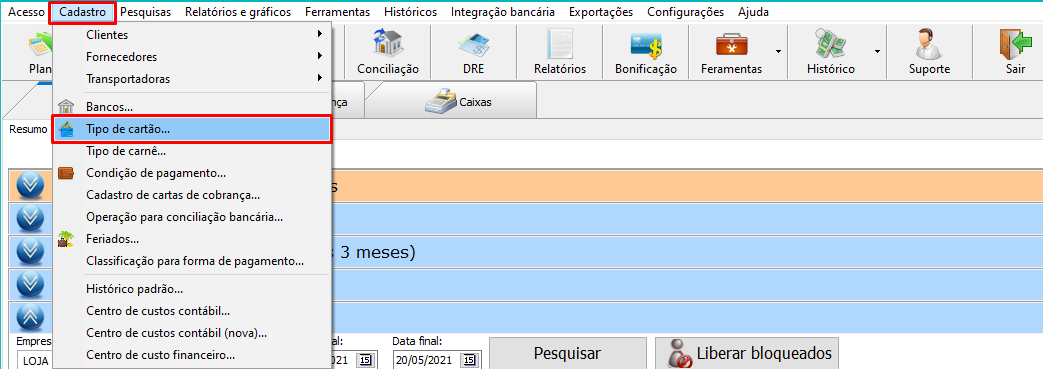Expand the orange panel's blue arrow button
Image resolution: width=1043 pixels, height=369 pixels.
coord(29,185)
